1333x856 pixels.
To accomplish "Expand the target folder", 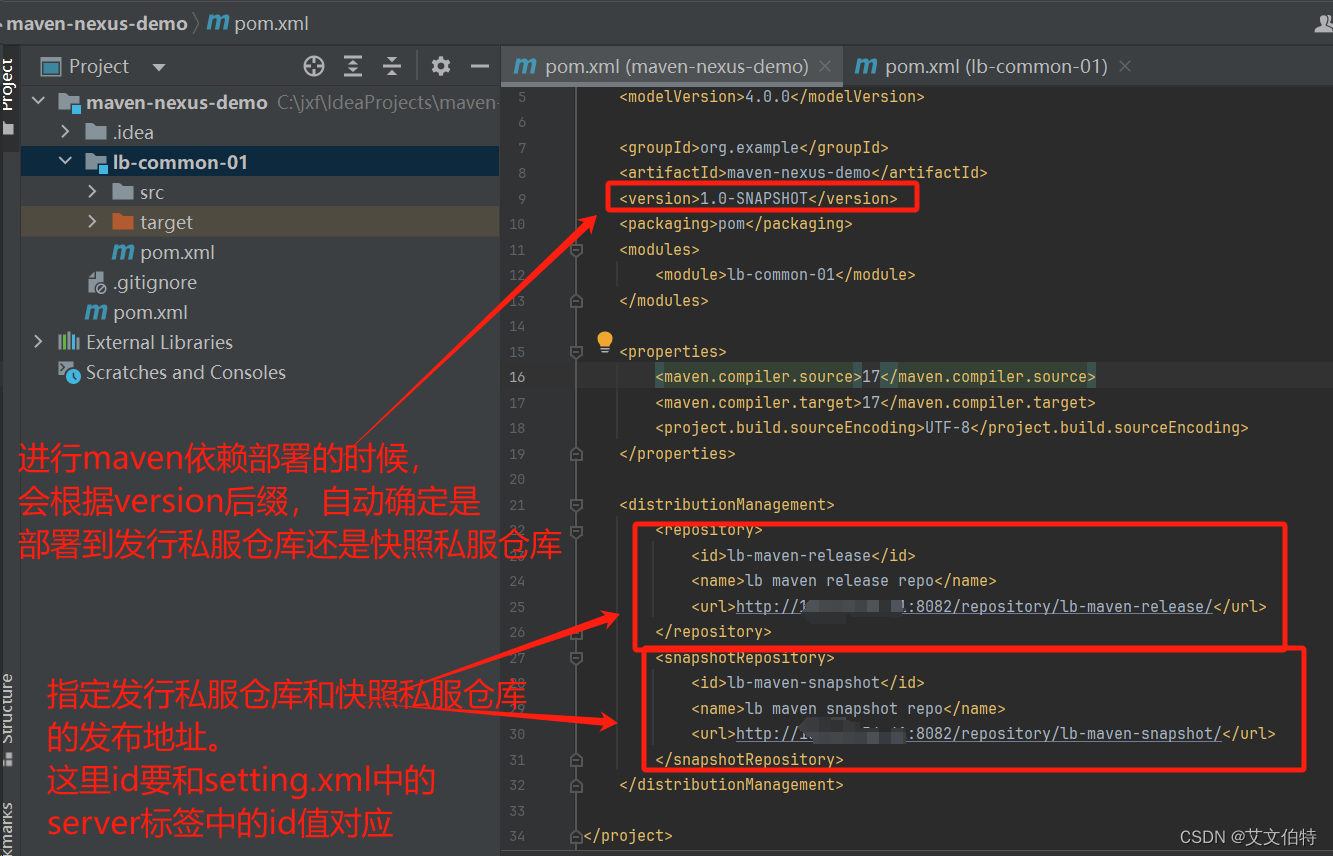I will (92, 222).
